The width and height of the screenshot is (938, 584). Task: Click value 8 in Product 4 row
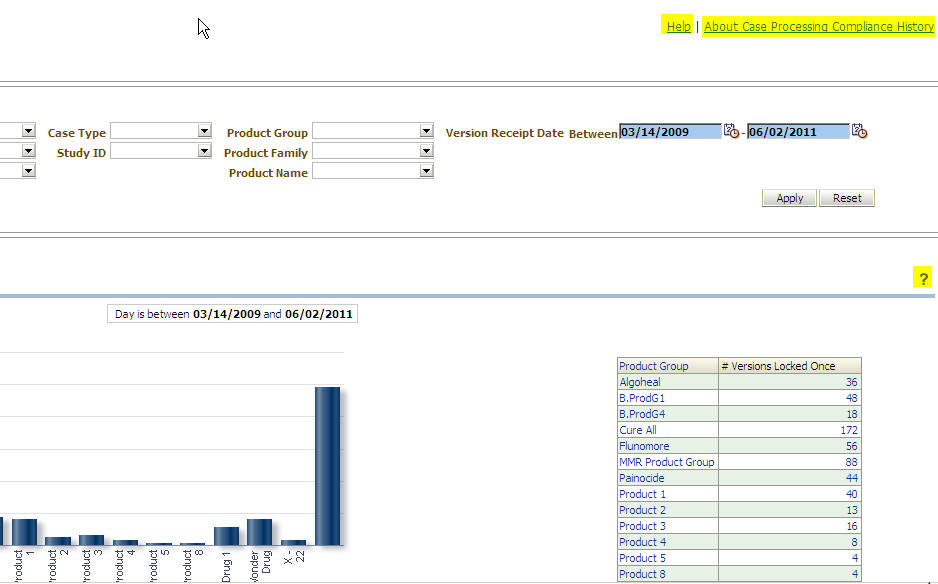point(854,542)
